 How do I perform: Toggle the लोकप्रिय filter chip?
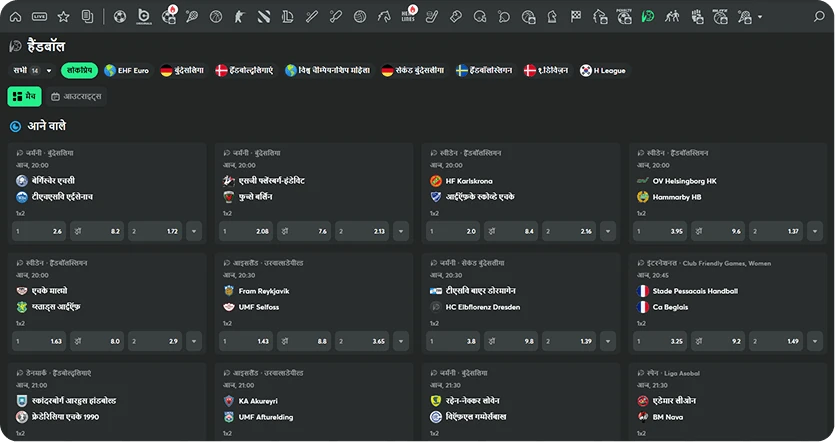tap(78, 71)
